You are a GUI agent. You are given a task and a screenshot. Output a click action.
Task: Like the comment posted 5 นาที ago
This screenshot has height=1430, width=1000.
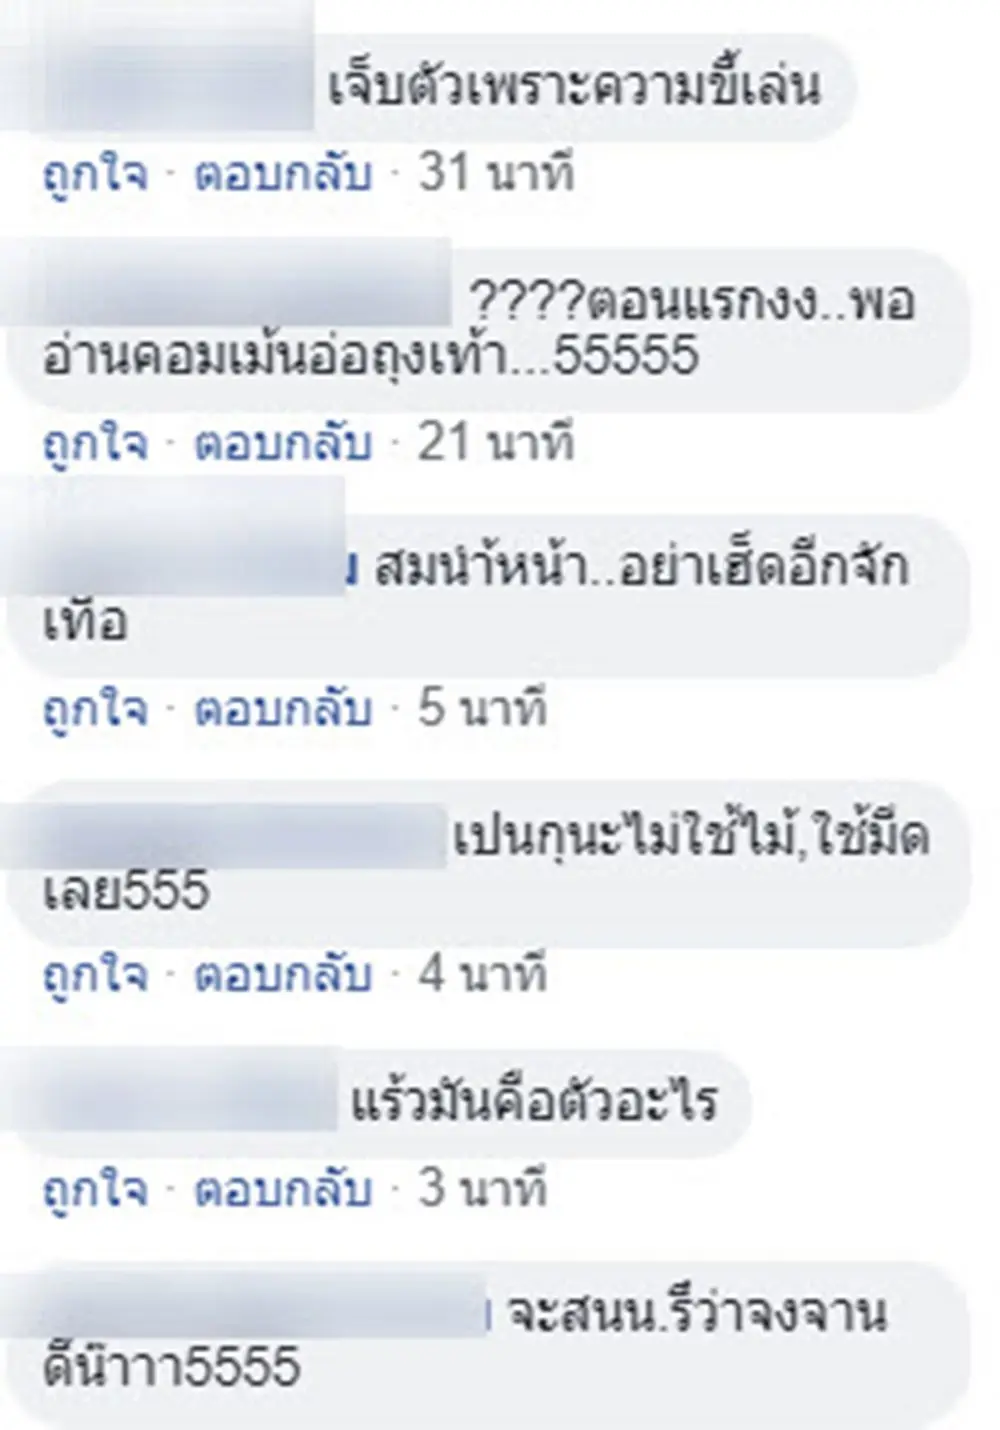[x=95, y=710]
